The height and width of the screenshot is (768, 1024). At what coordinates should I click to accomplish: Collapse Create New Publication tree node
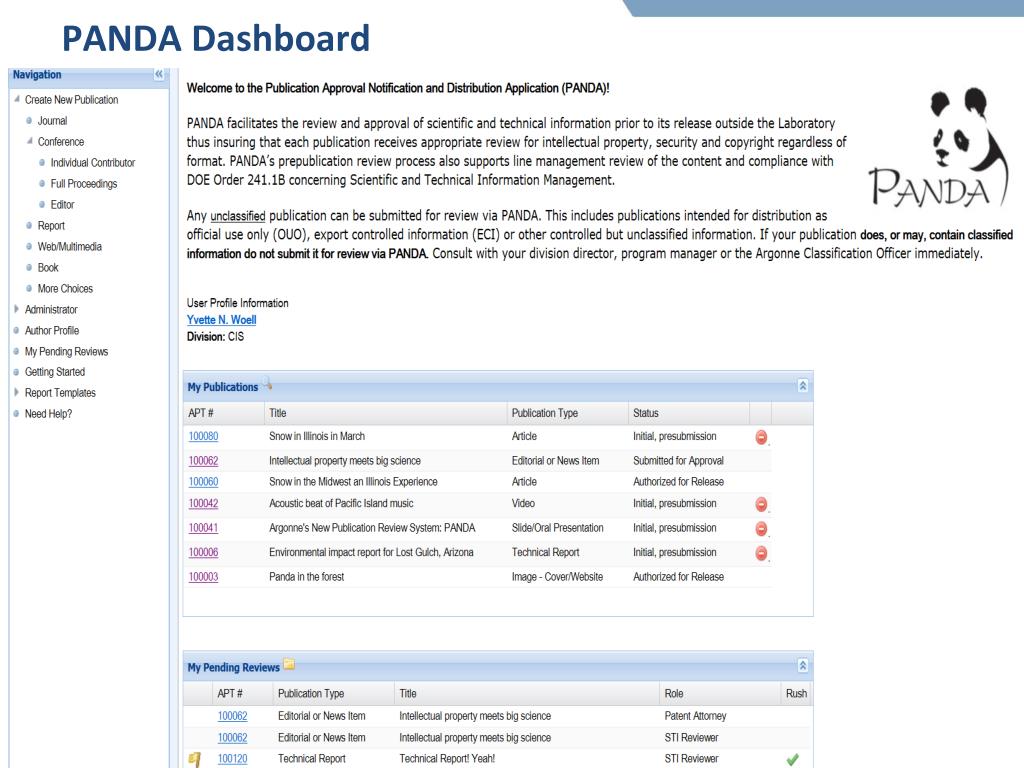[16, 99]
